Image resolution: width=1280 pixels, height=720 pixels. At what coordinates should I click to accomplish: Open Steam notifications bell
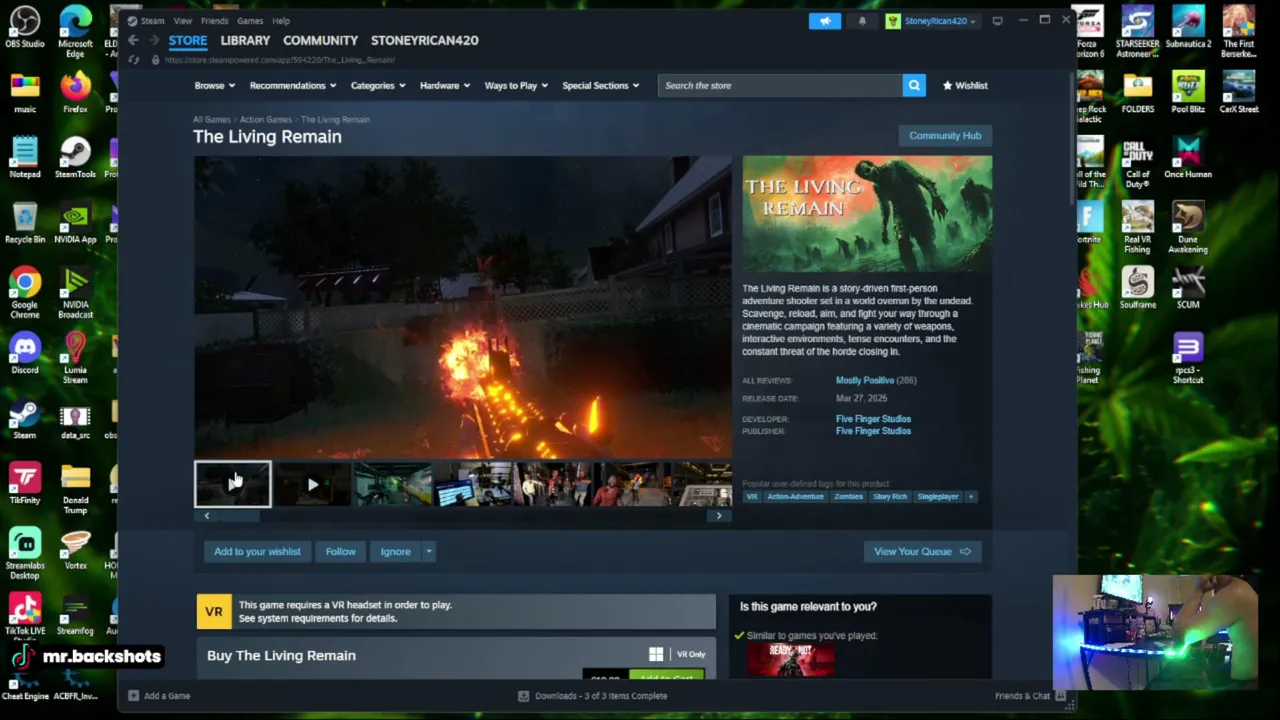862,21
